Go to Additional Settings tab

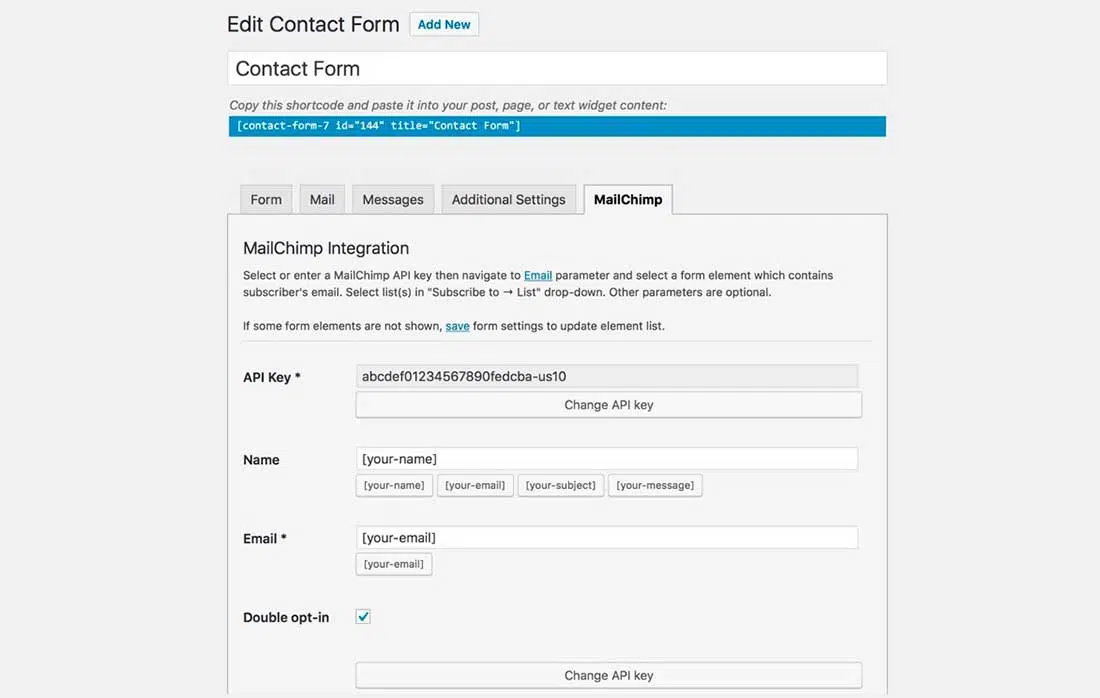click(509, 199)
